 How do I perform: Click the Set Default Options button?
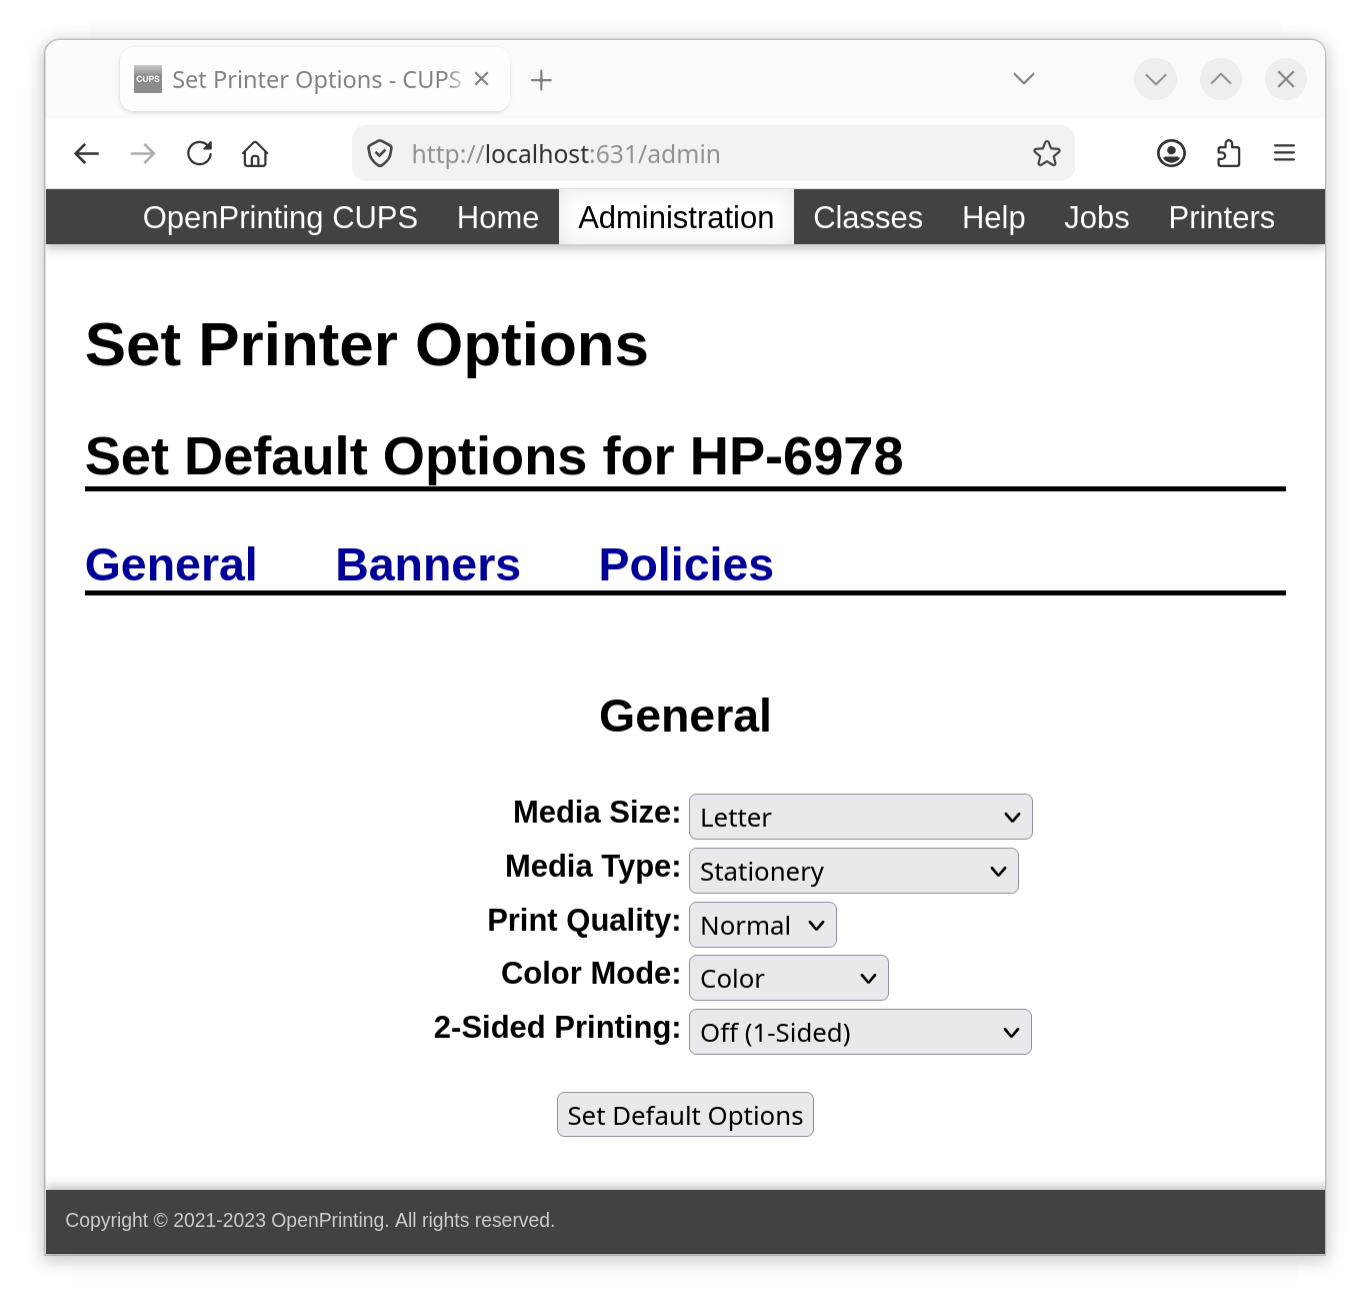pyautogui.click(x=684, y=1114)
